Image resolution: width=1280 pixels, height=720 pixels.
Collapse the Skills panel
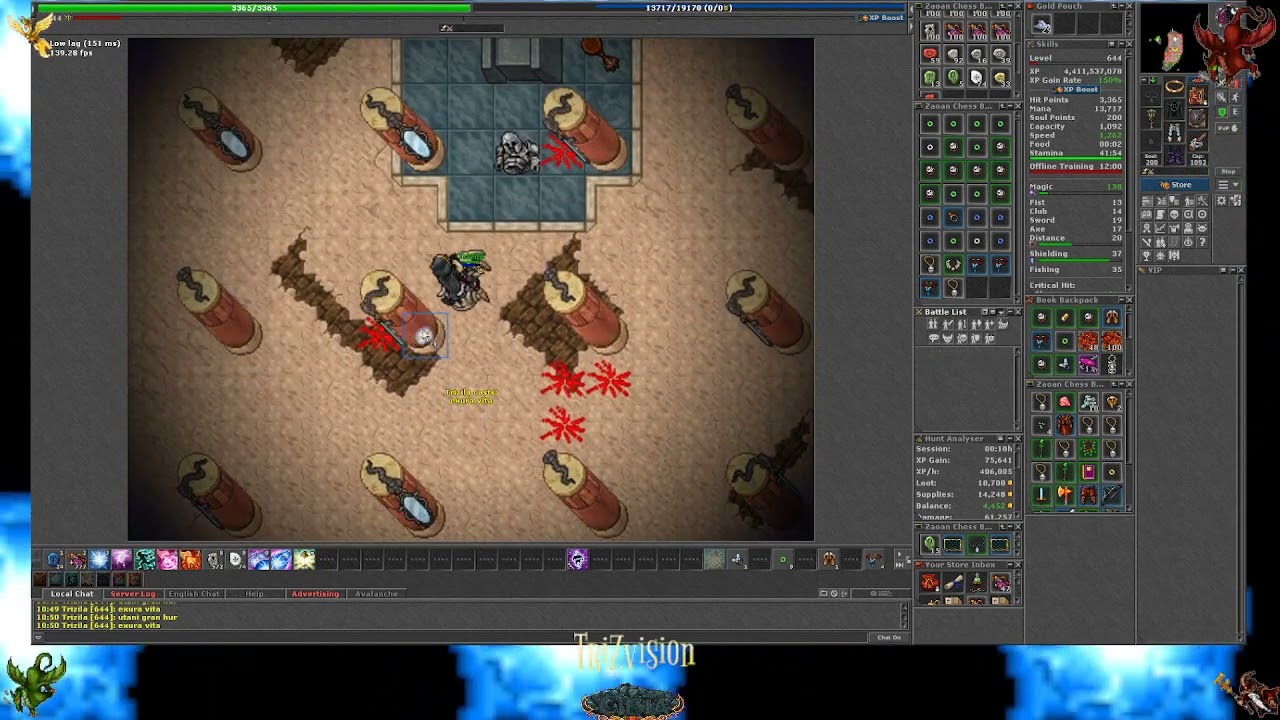point(1120,44)
